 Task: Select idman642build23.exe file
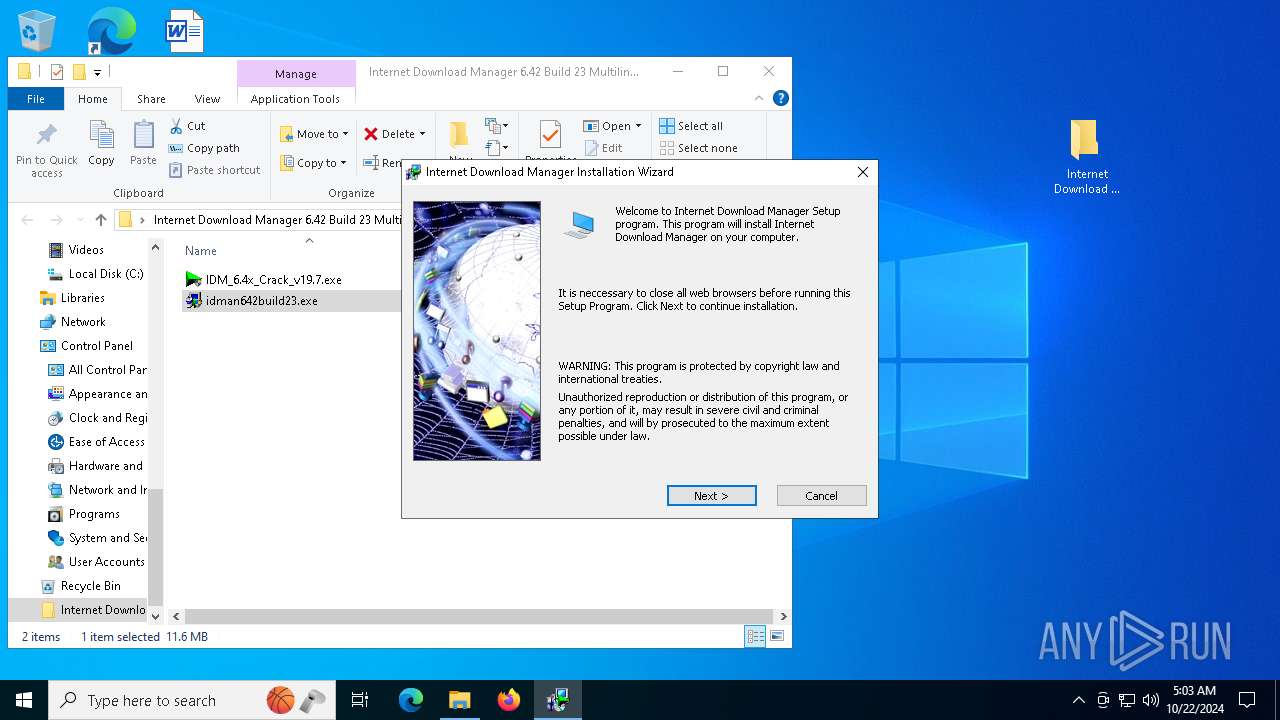[252, 301]
